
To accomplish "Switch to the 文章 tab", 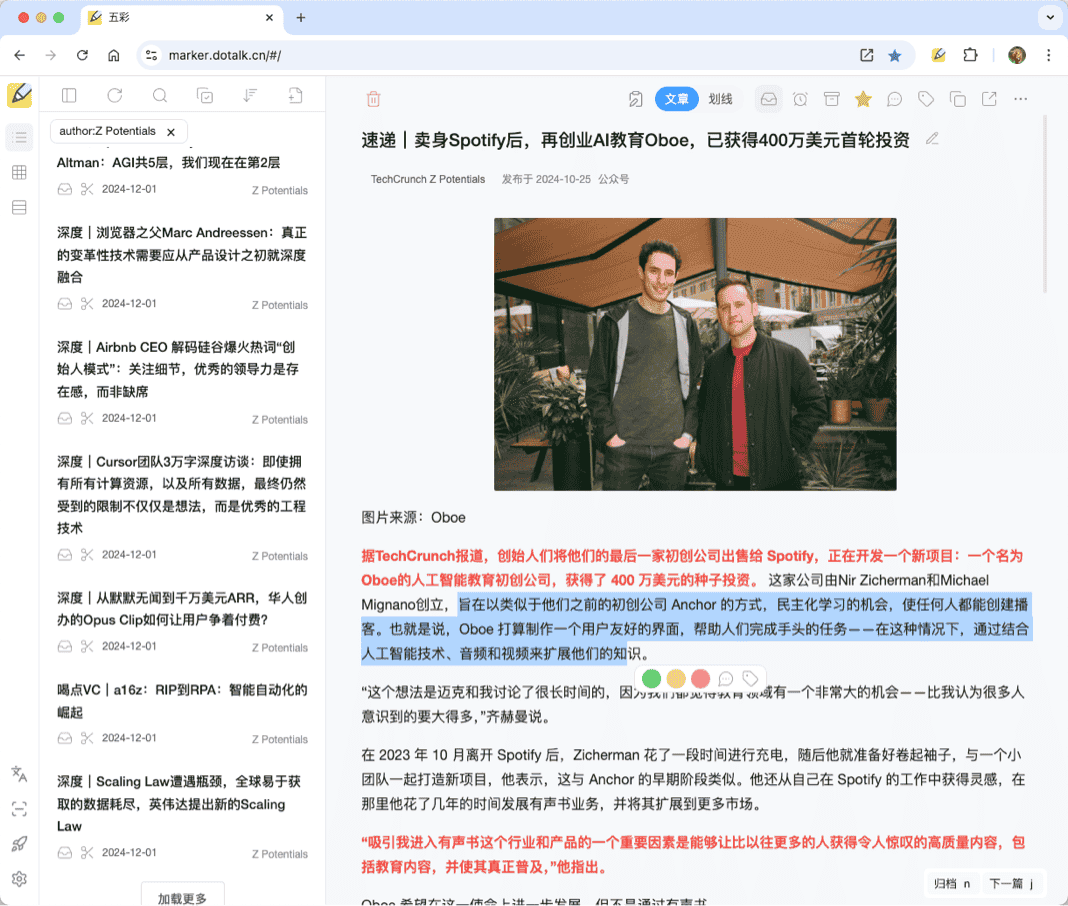I will pyautogui.click(x=677, y=99).
